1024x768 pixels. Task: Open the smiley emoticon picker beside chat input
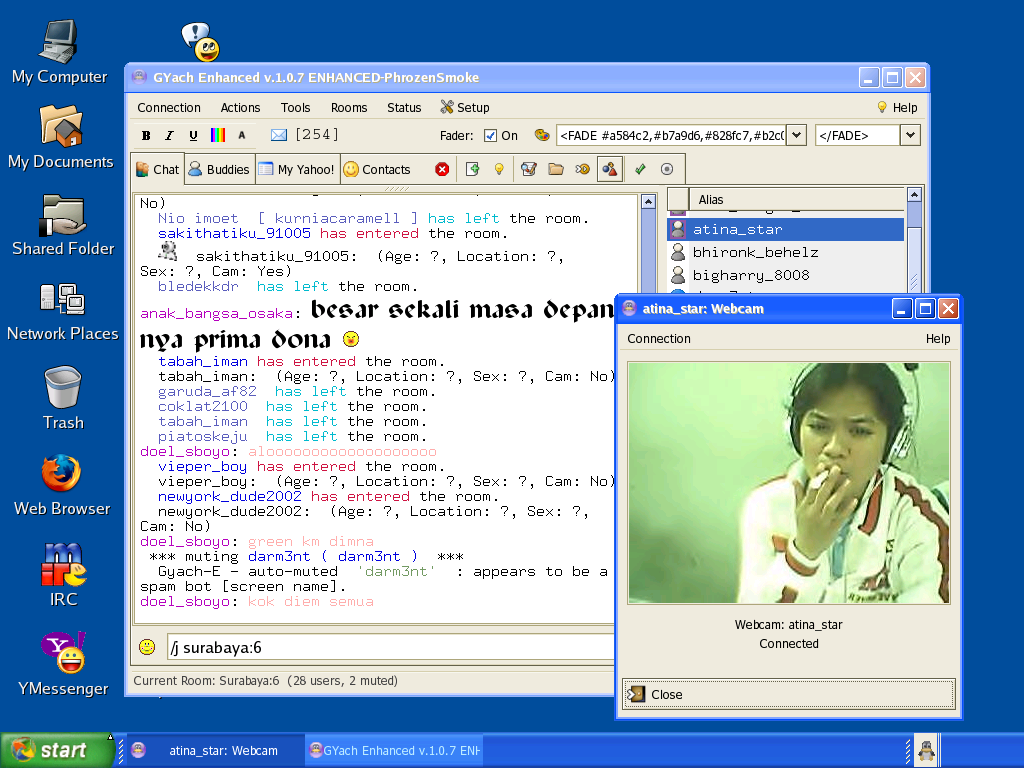(147, 647)
